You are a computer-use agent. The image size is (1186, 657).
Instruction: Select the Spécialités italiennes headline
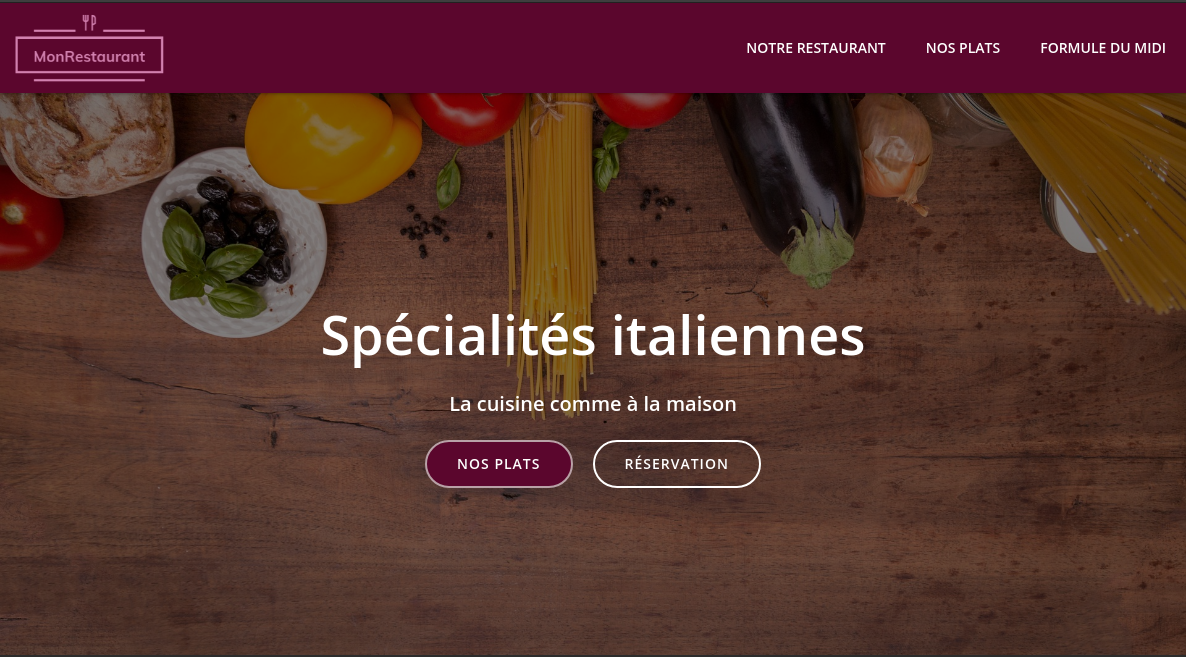click(x=592, y=336)
